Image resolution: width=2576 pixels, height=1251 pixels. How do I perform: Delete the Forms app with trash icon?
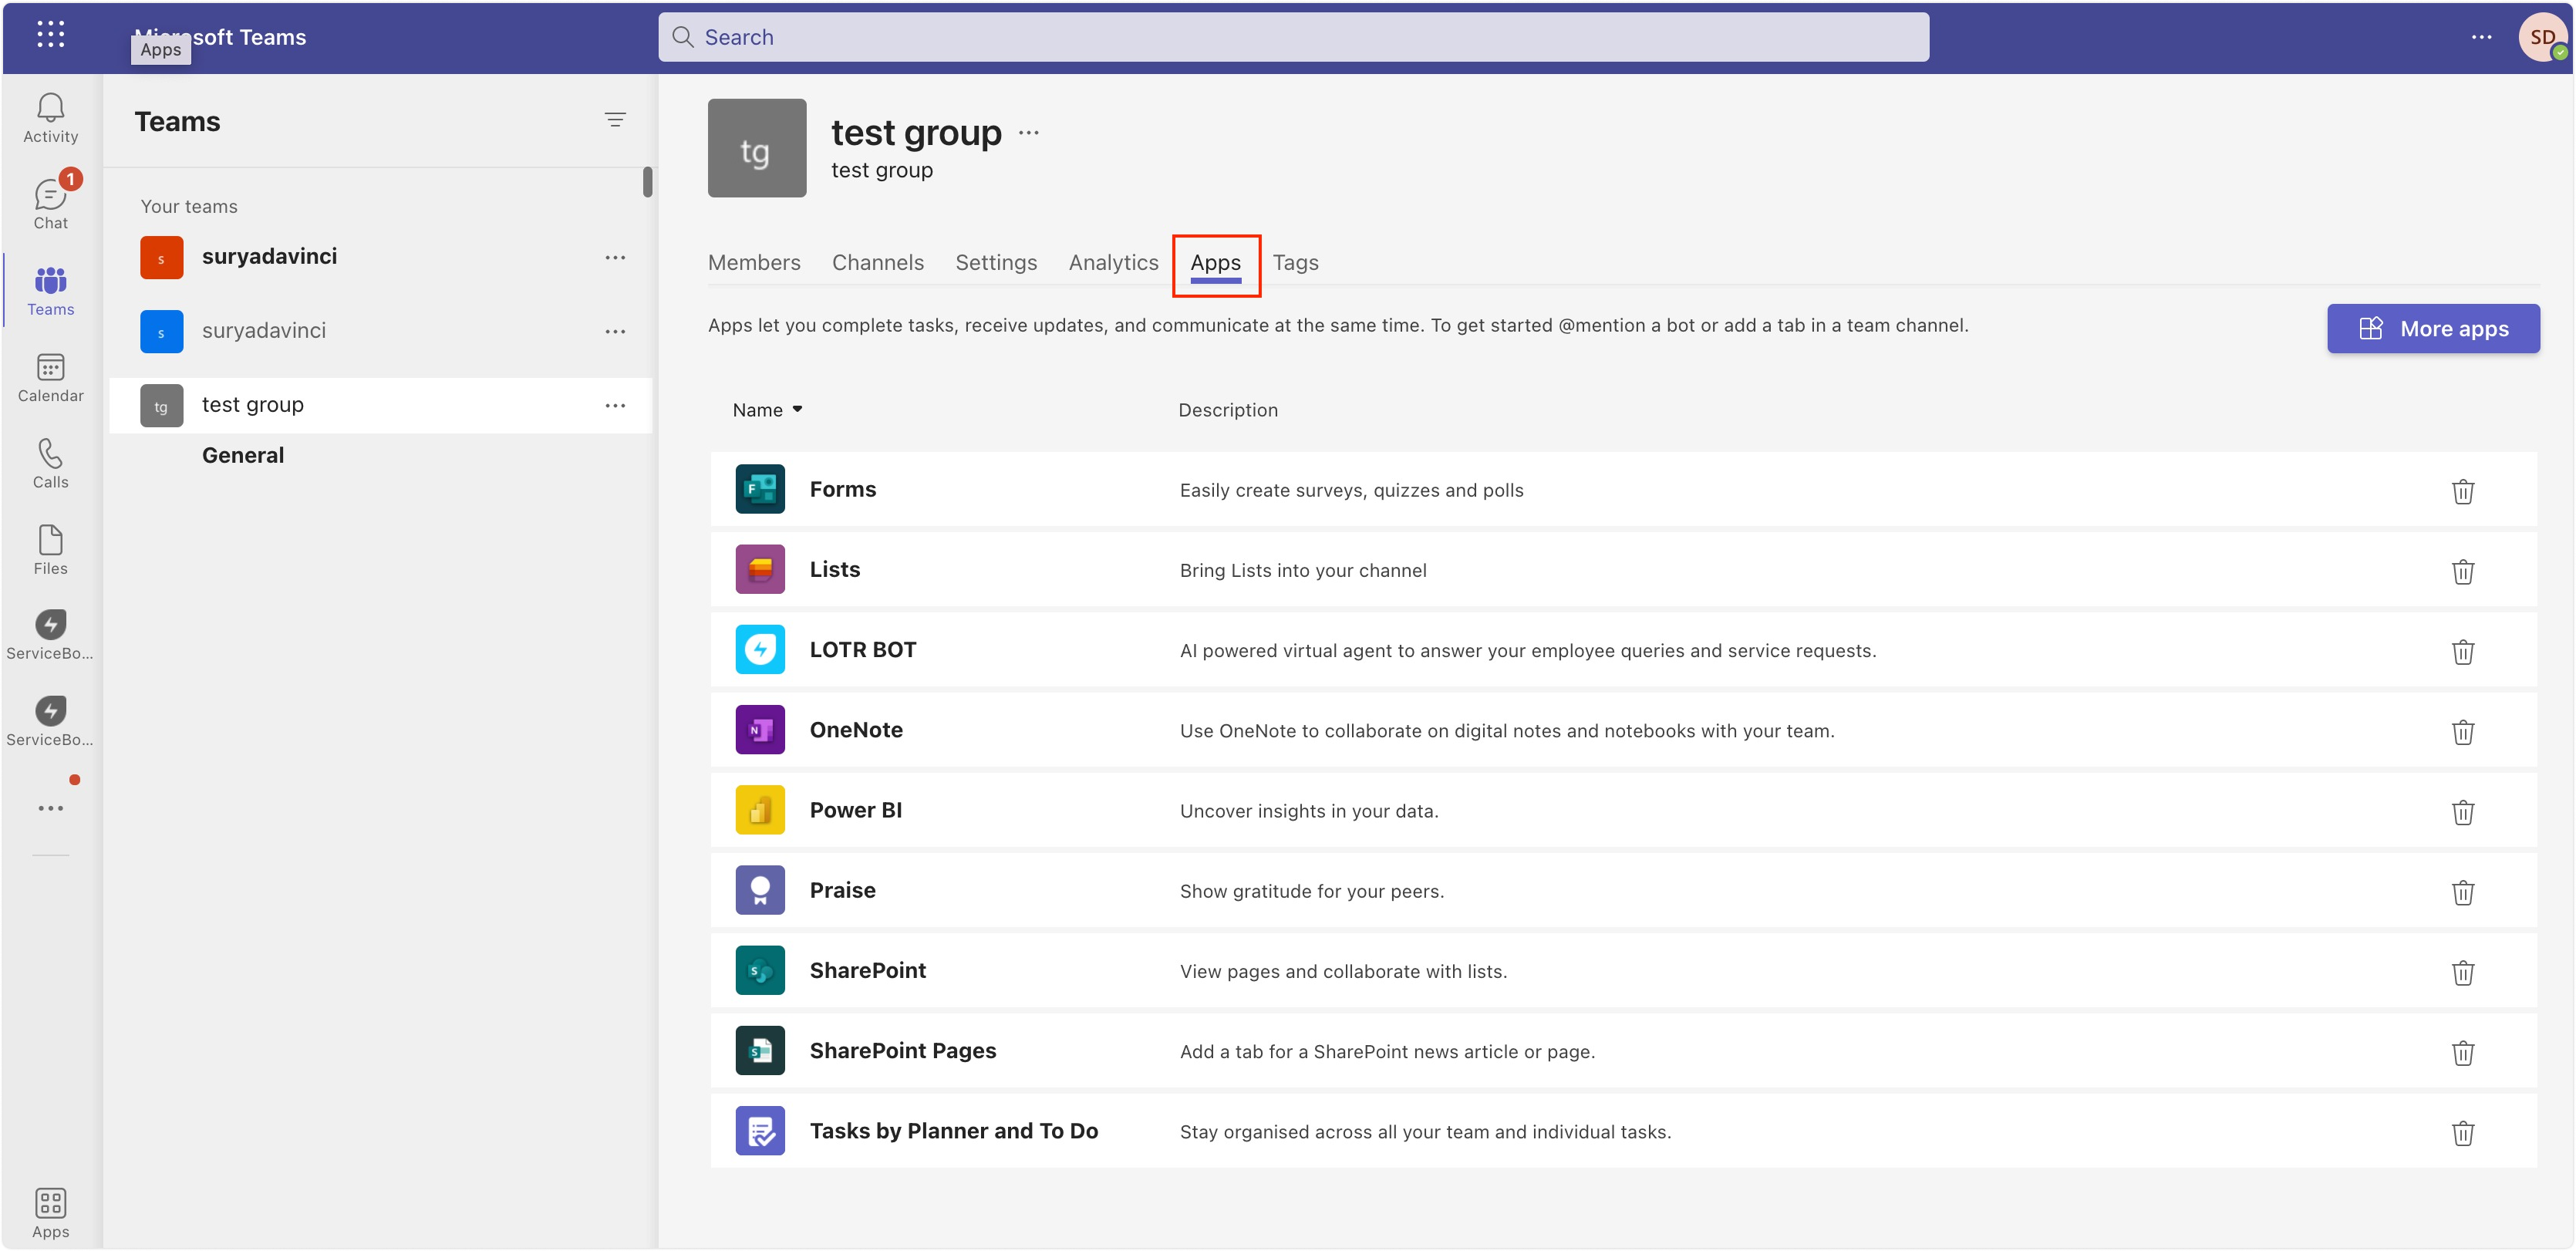2462,491
